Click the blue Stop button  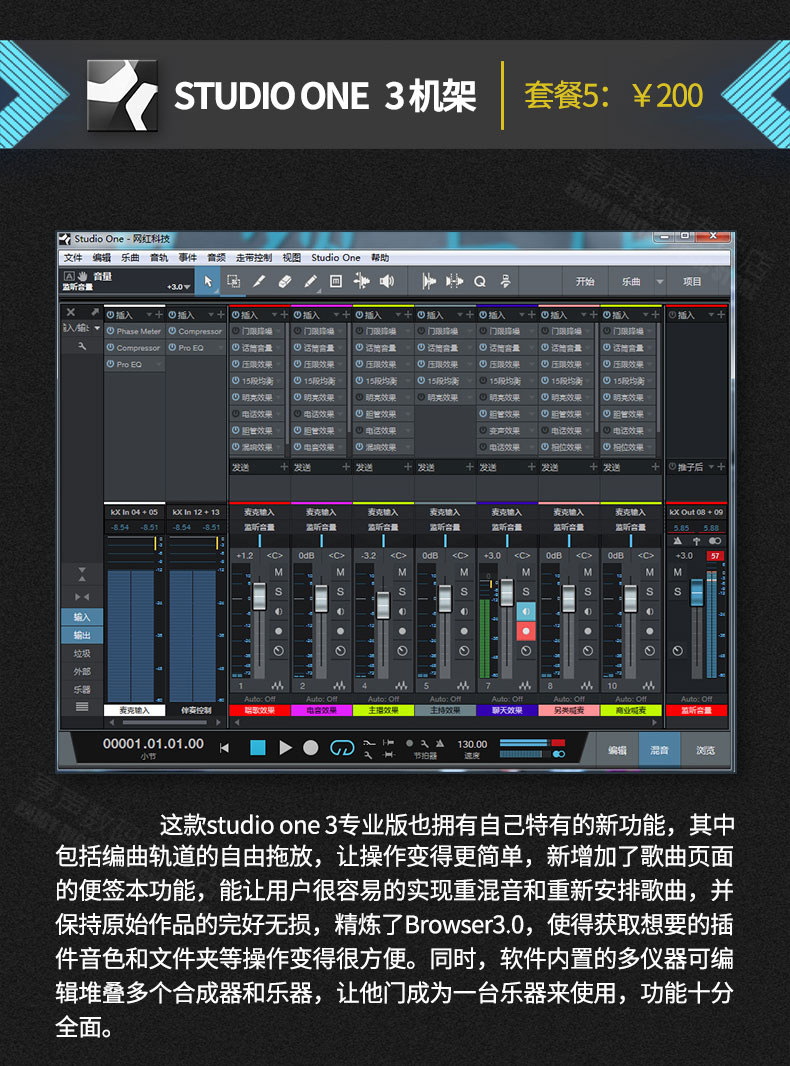click(x=258, y=748)
